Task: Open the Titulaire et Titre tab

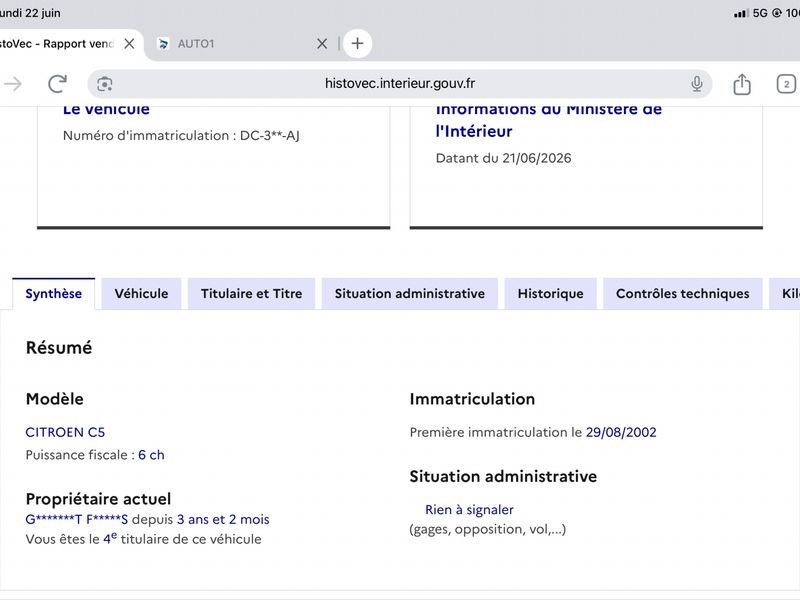Action: point(252,293)
